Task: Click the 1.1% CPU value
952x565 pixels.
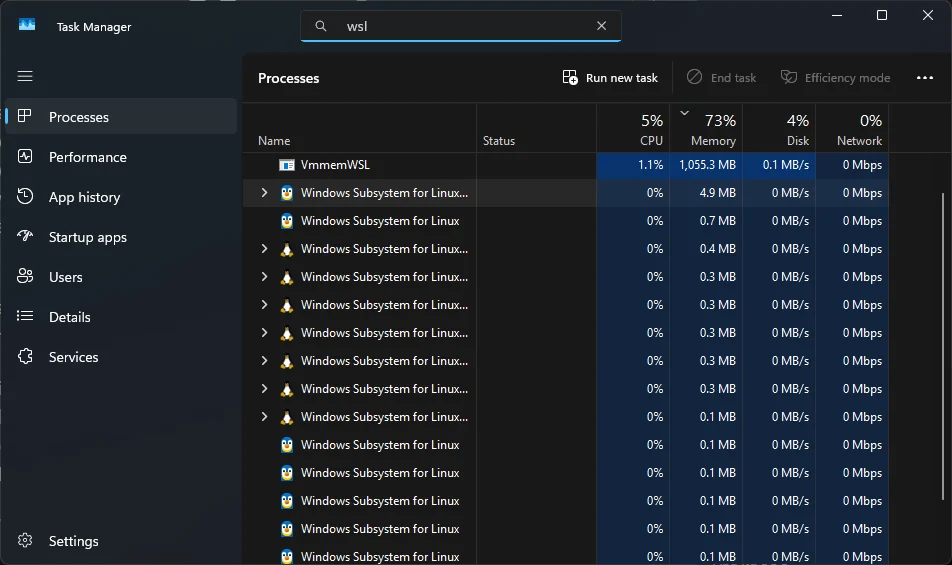Action: (650, 165)
